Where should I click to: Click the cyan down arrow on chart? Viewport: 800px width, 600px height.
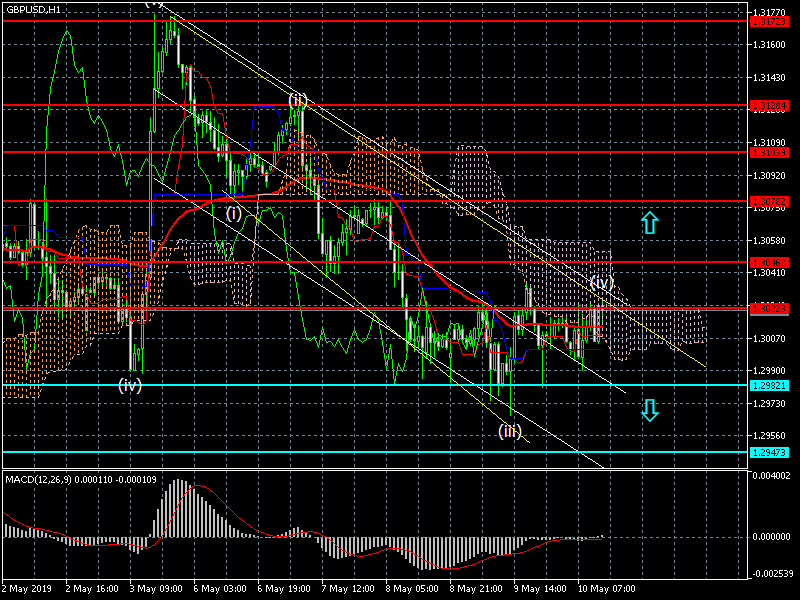[649, 410]
